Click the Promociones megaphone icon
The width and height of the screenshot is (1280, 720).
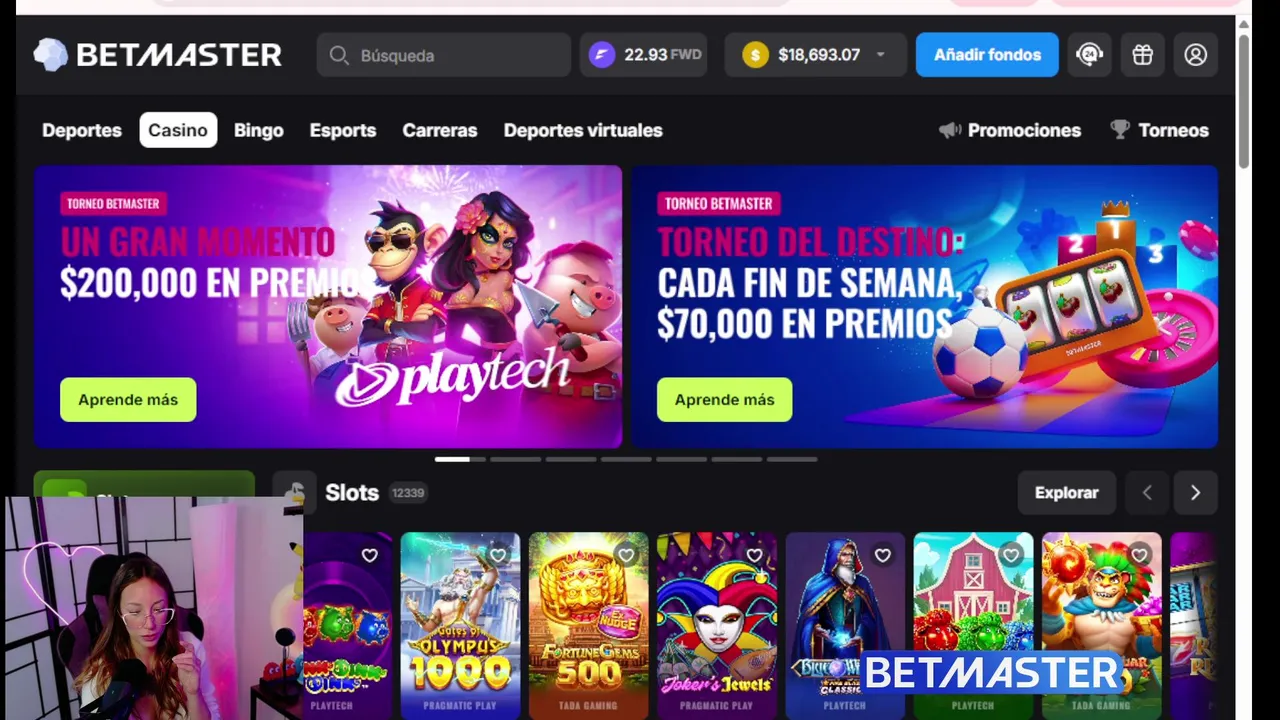pyautogui.click(x=950, y=130)
